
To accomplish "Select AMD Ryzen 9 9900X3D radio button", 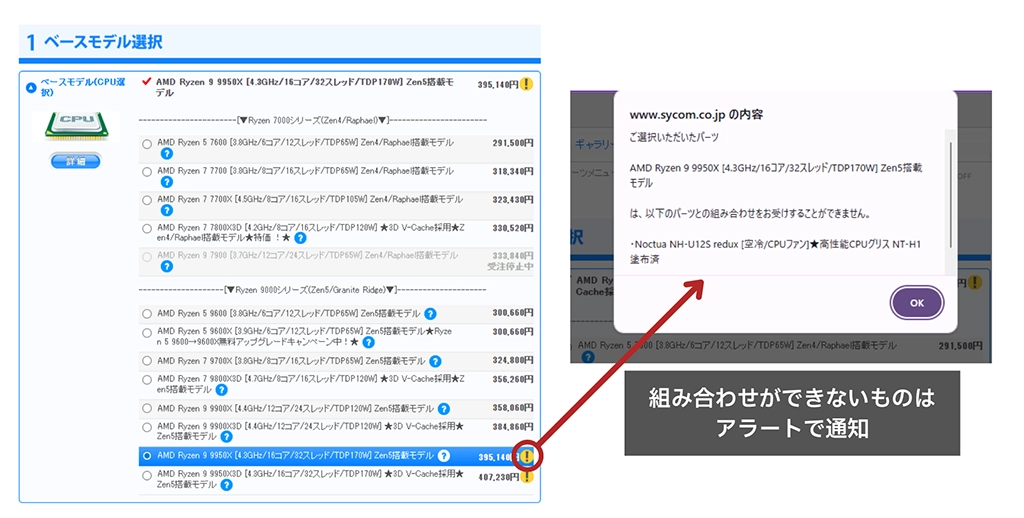I will (x=147, y=428).
